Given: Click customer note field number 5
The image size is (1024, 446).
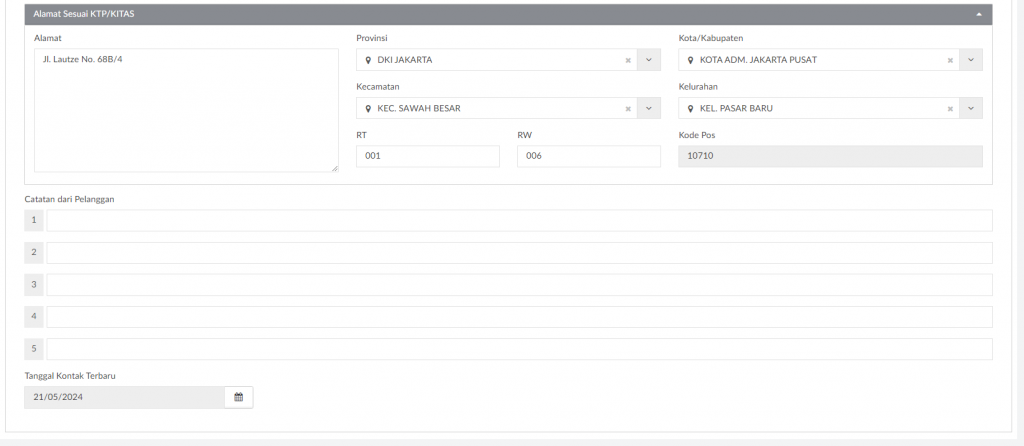Looking at the screenshot, I should (x=519, y=349).
